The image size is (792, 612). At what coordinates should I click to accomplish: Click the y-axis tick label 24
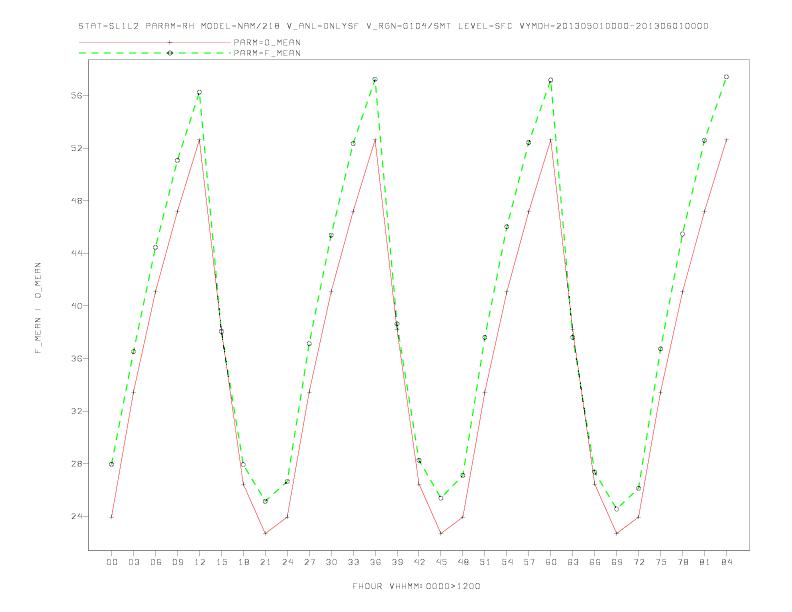coord(76,516)
